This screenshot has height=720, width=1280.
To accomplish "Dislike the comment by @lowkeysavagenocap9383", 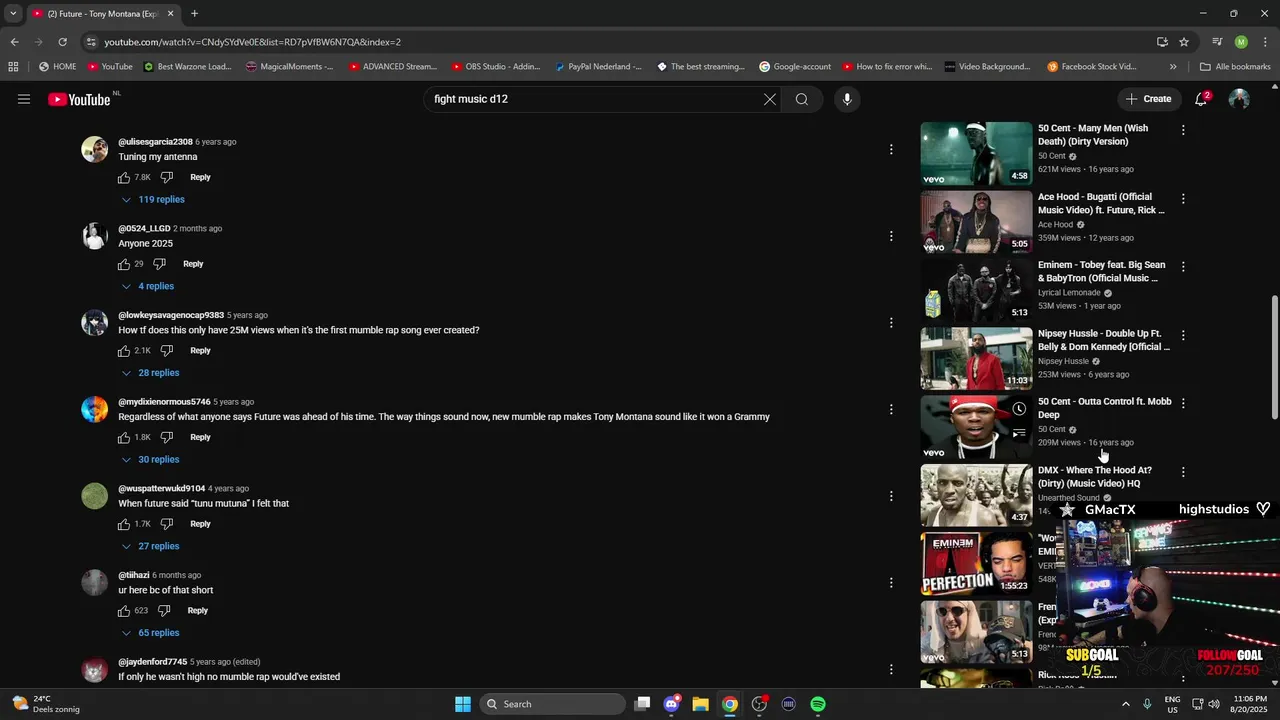I will (x=167, y=351).
